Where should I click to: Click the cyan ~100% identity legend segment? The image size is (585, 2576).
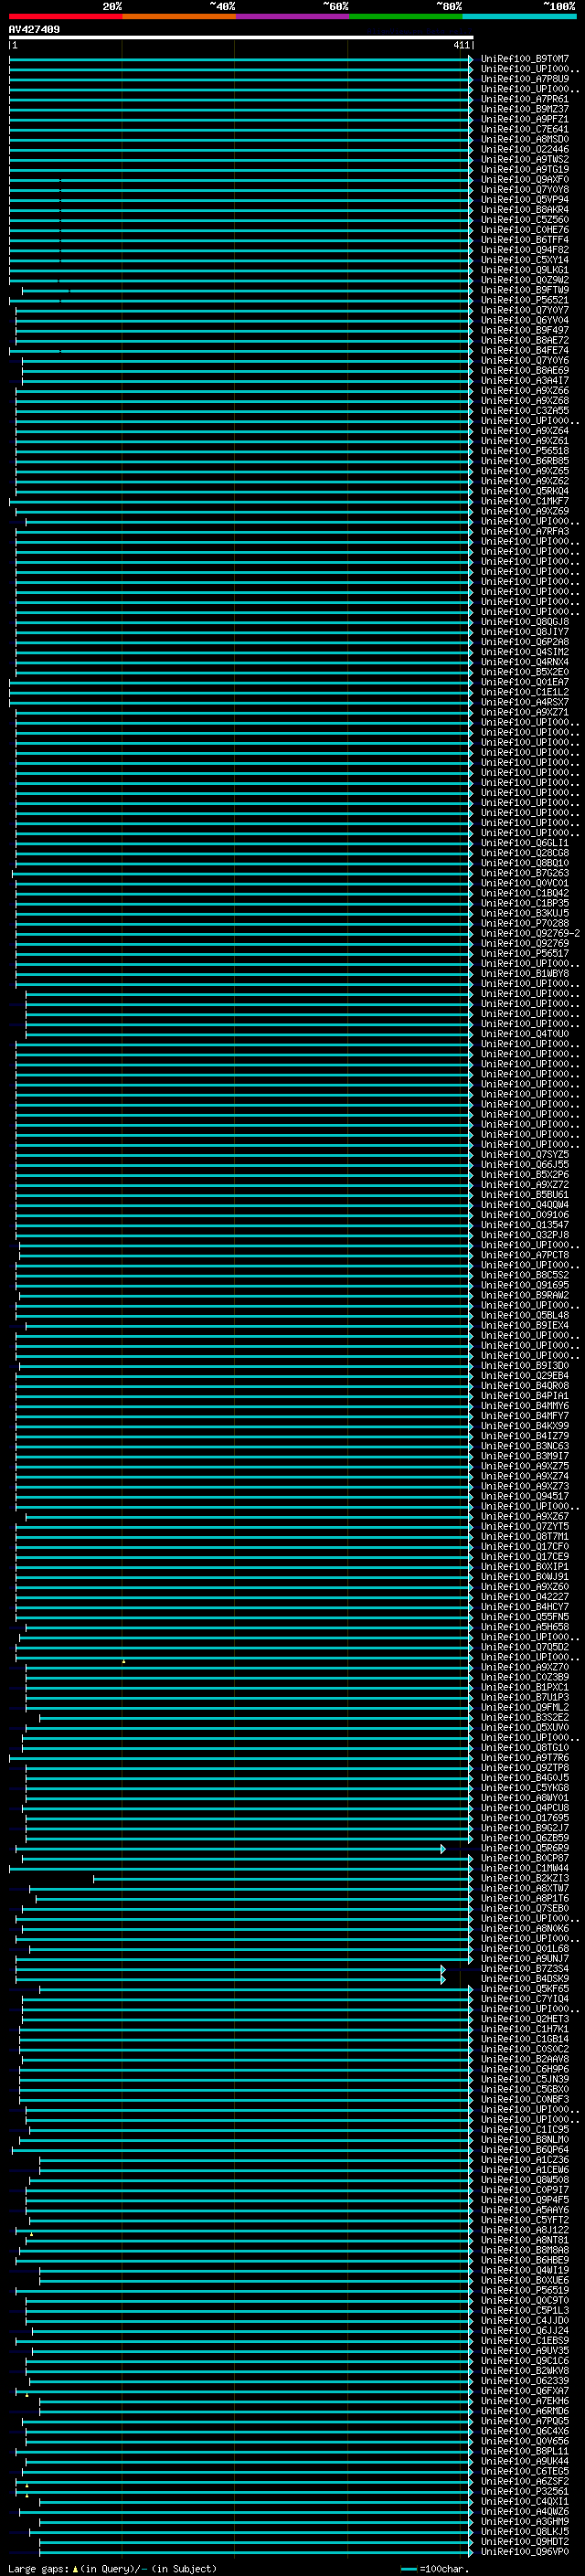(x=519, y=17)
